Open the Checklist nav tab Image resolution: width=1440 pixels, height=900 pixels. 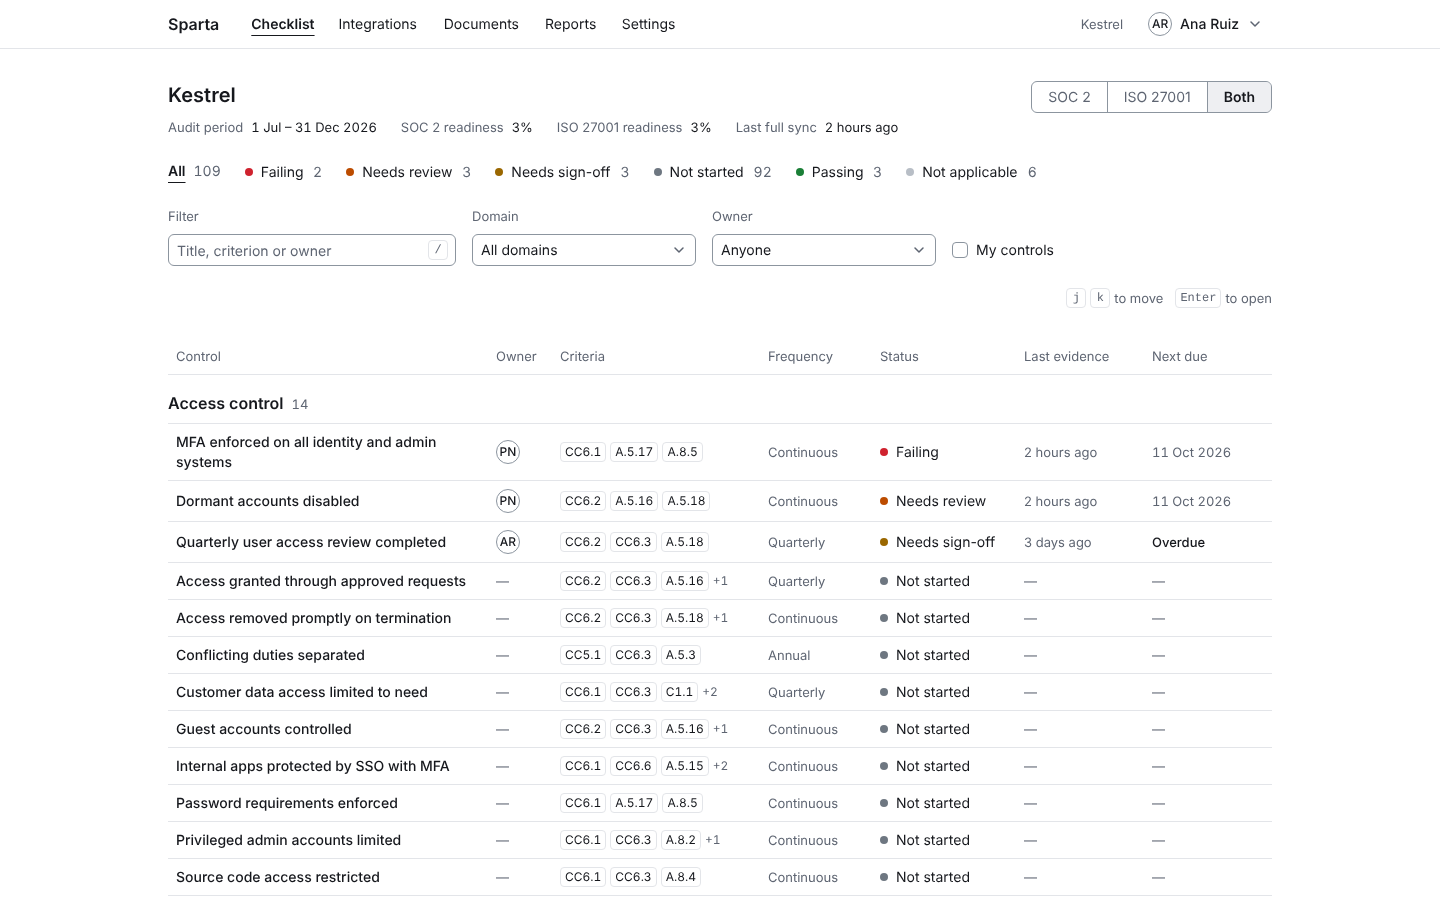click(x=283, y=24)
